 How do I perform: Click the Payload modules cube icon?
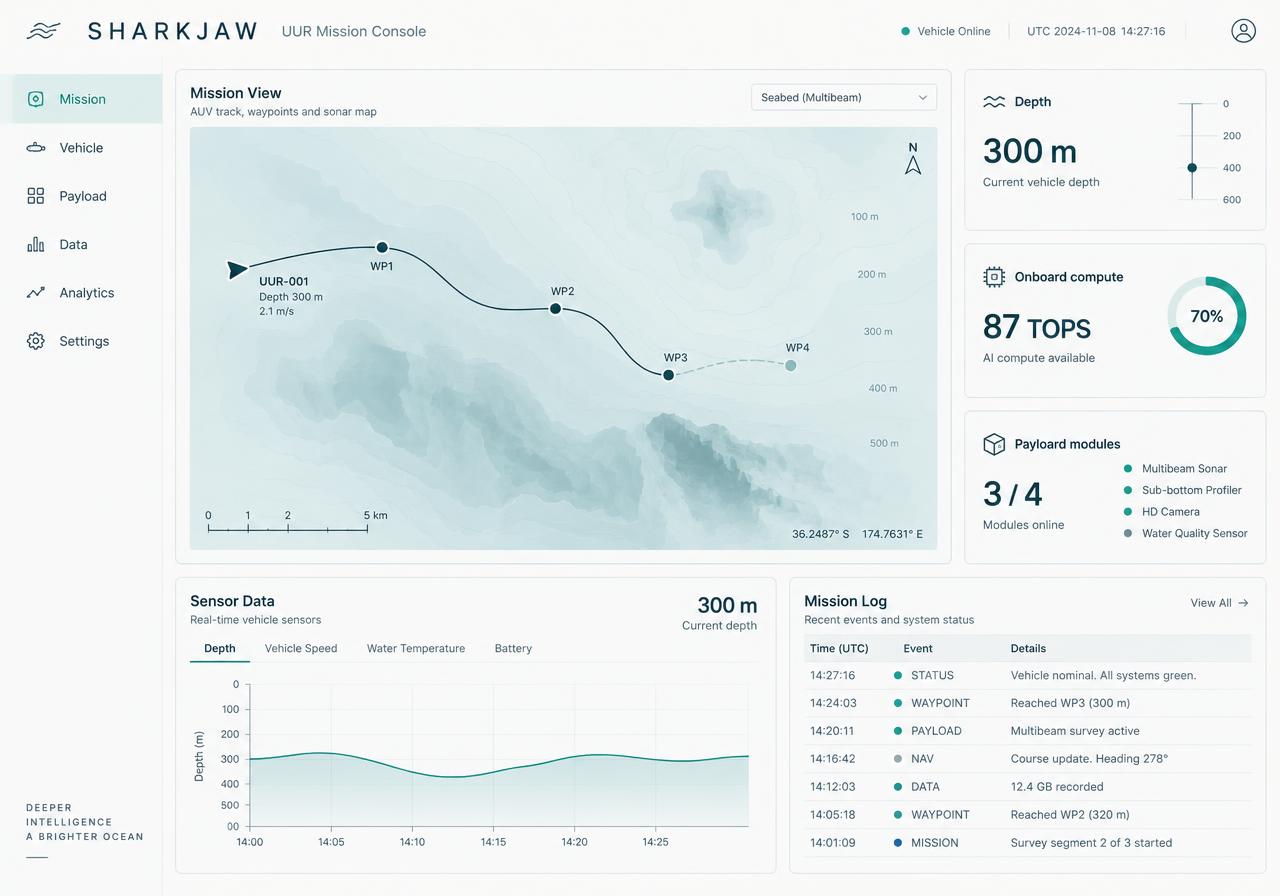(994, 444)
